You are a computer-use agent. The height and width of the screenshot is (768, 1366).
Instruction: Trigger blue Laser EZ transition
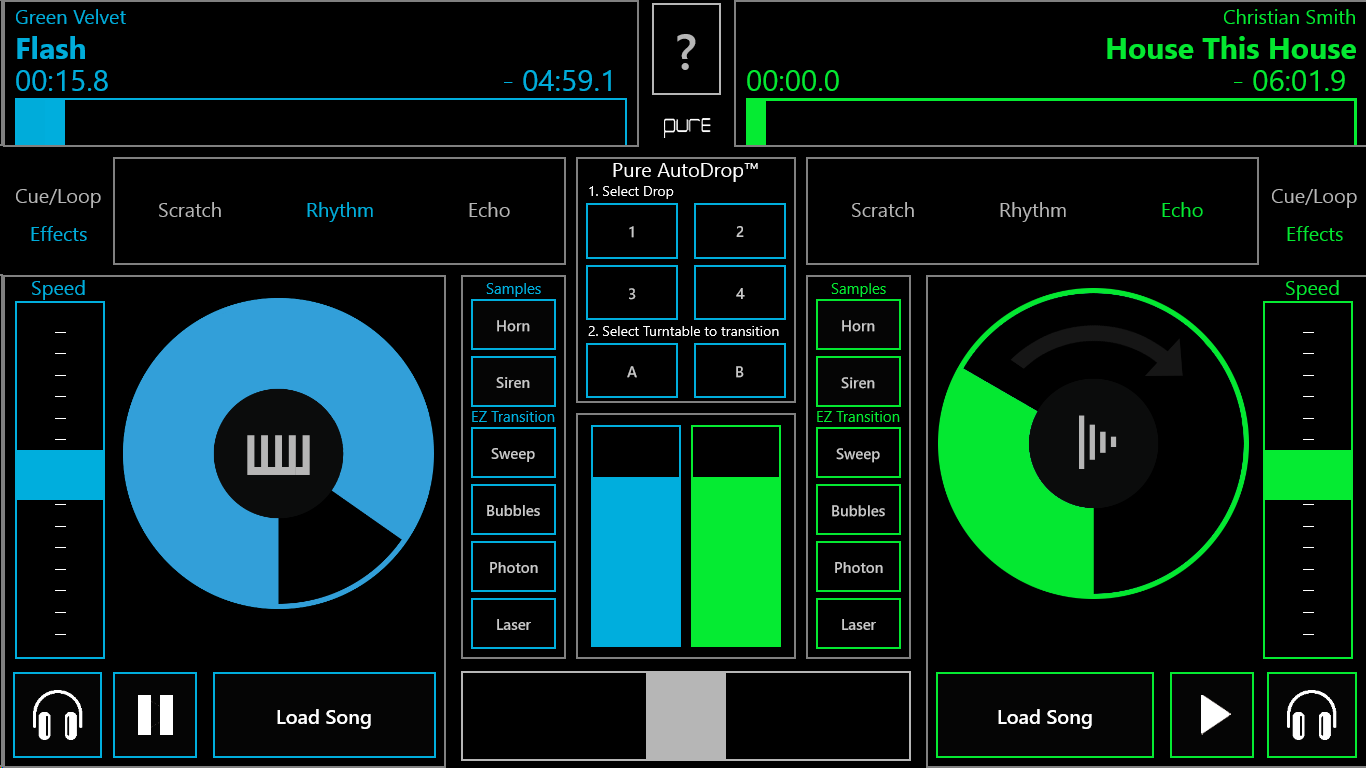click(513, 624)
